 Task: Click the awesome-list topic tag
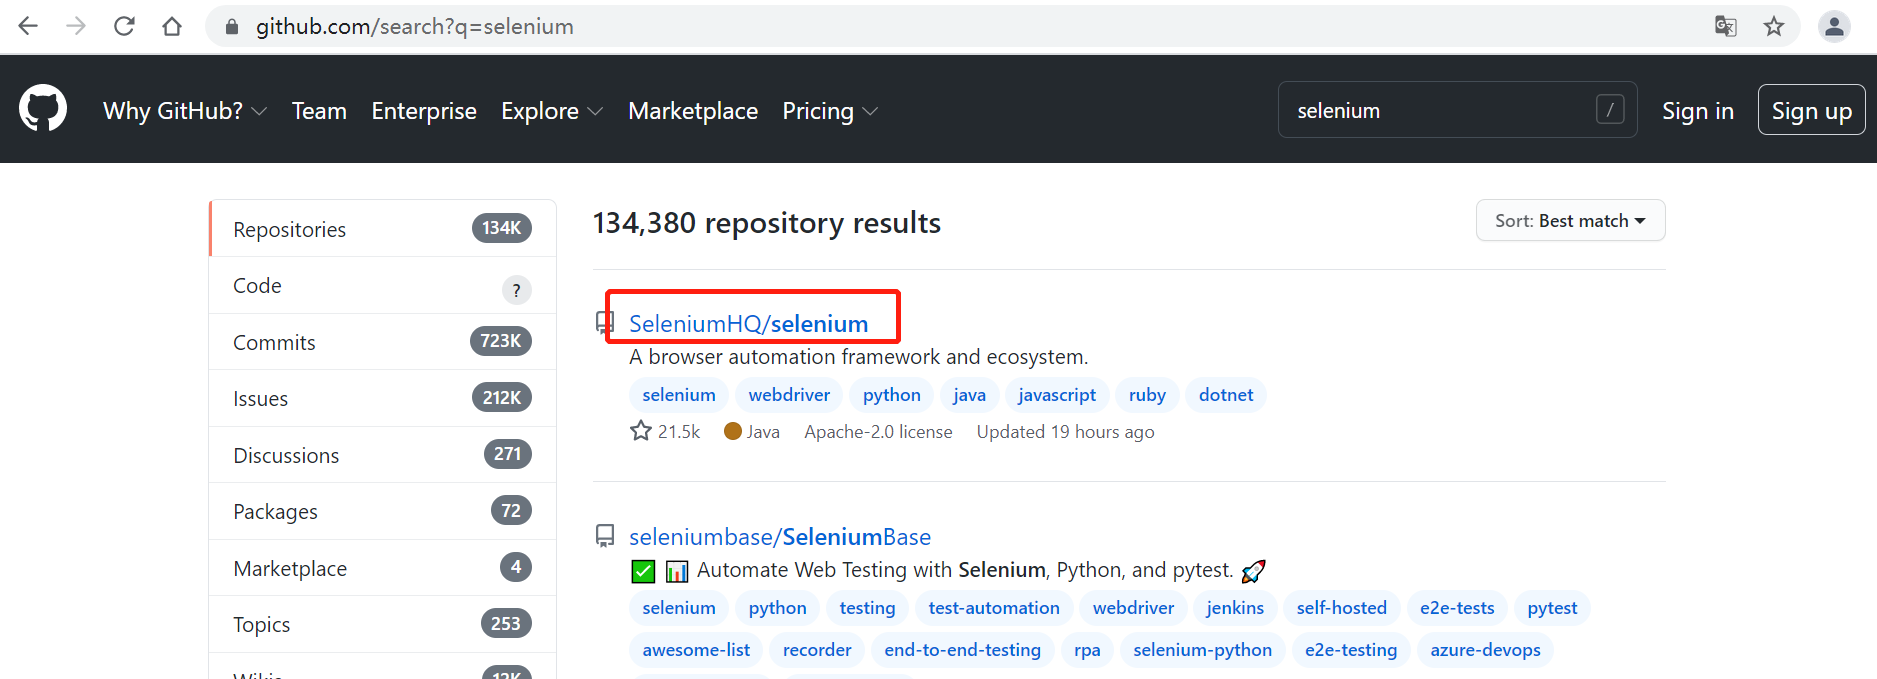click(696, 649)
